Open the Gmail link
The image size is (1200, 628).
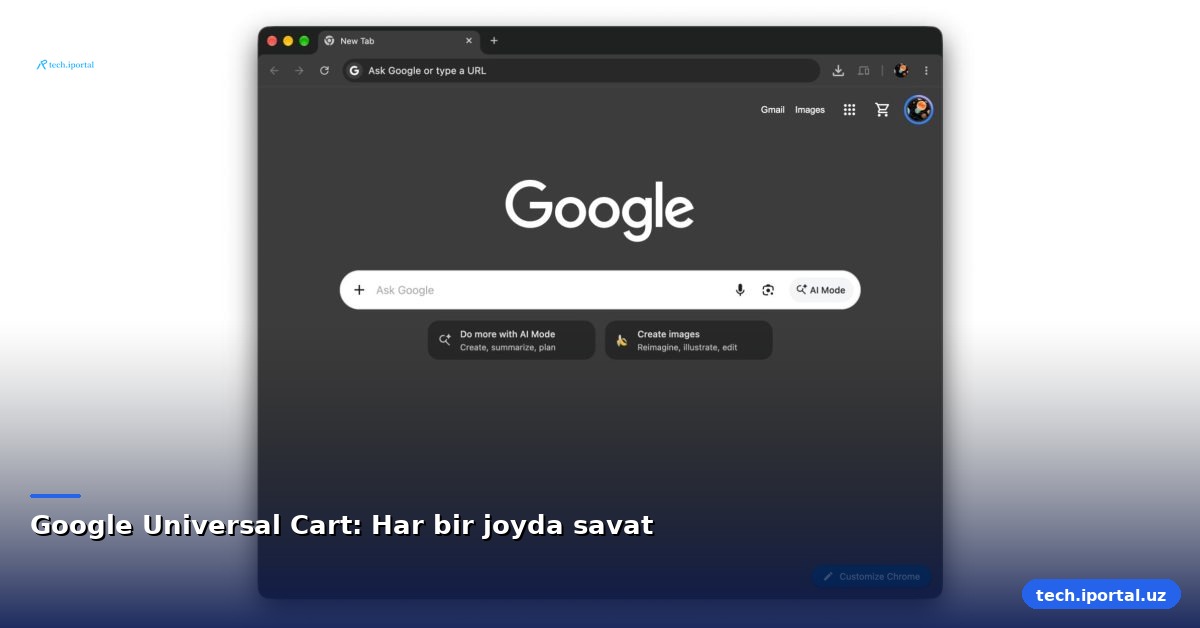click(x=773, y=110)
